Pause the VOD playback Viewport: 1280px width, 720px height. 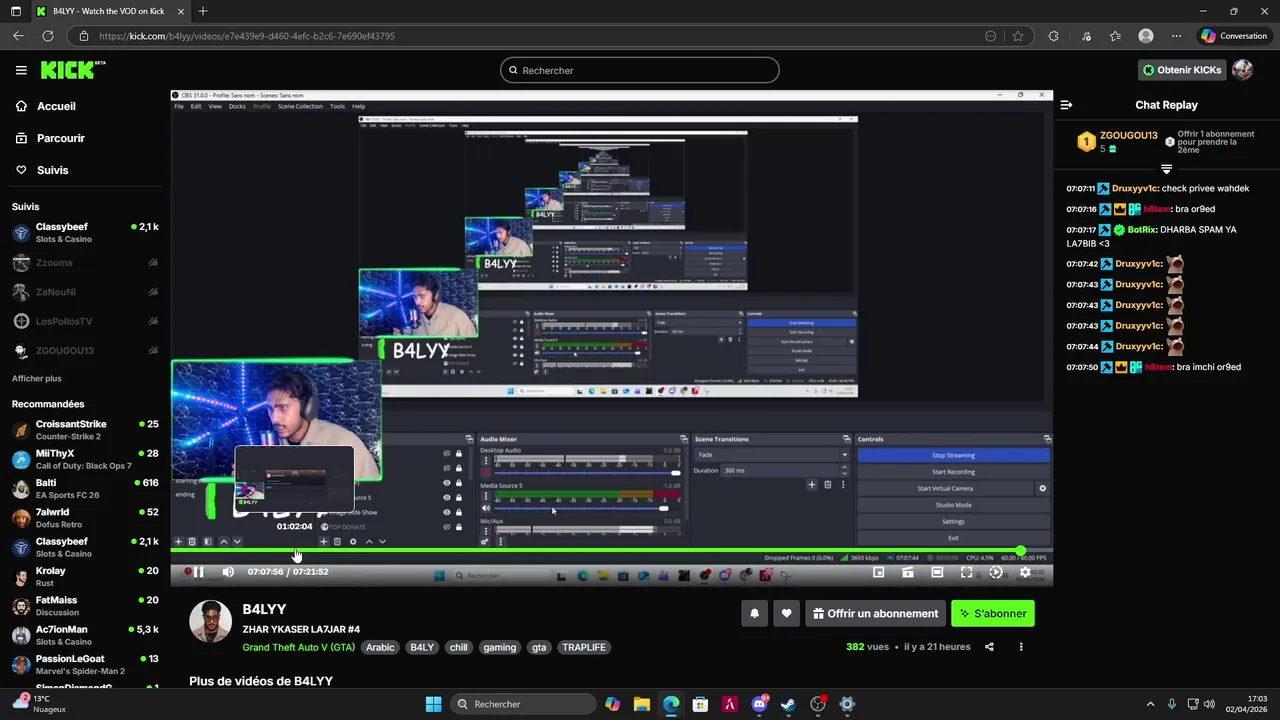click(198, 572)
